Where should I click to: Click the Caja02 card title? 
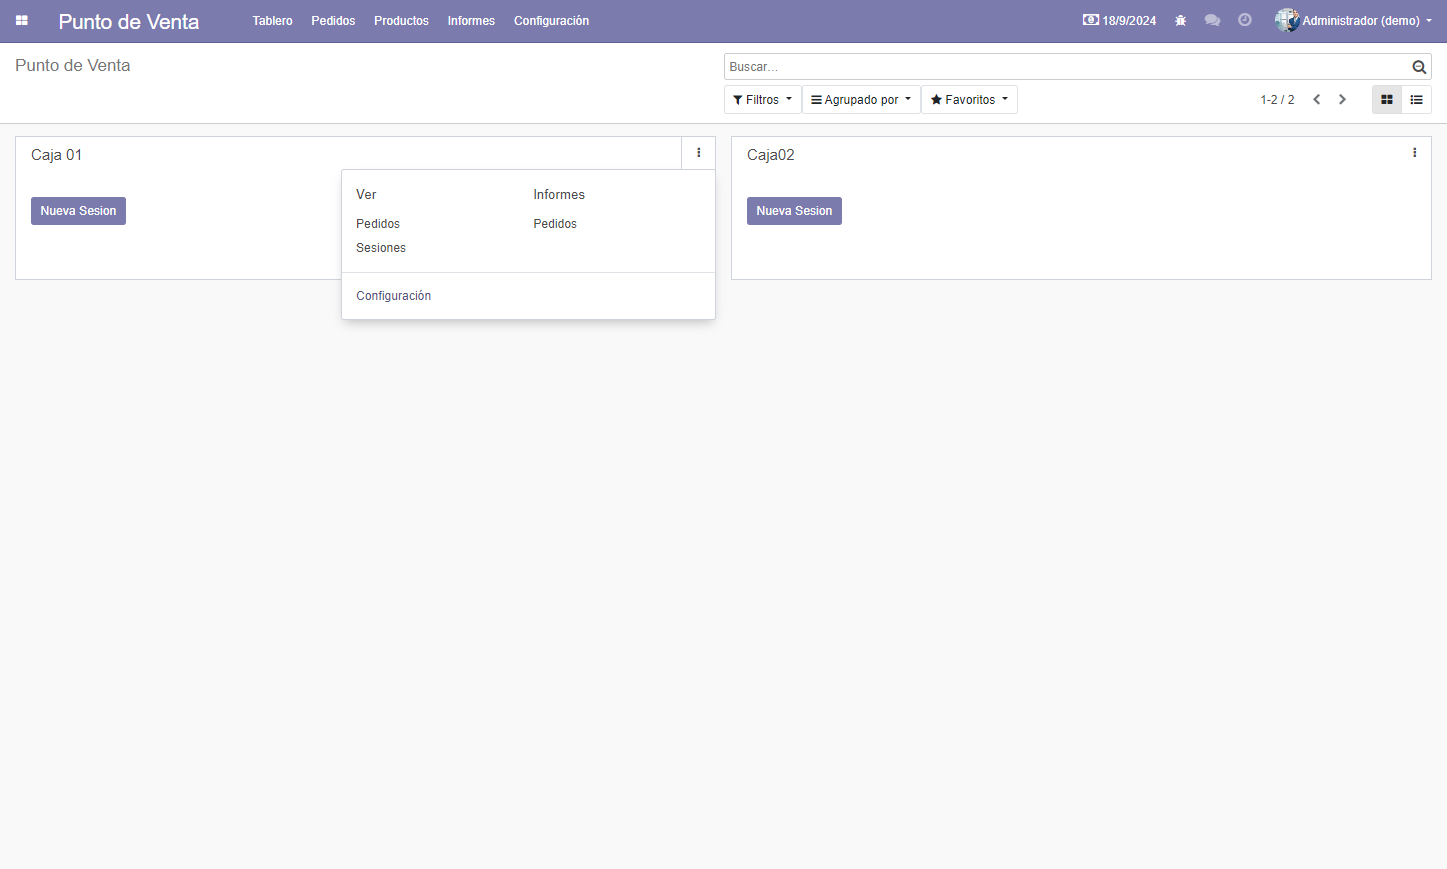point(771,155)
